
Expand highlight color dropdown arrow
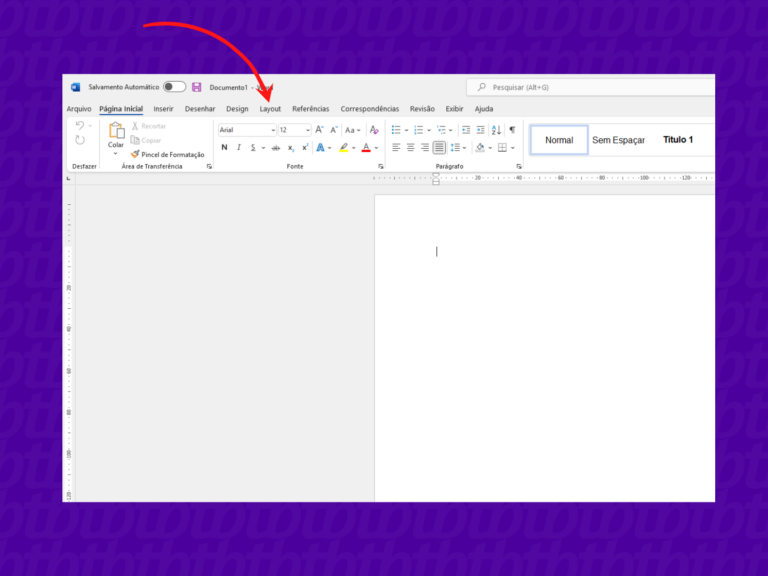coord(354,148)
